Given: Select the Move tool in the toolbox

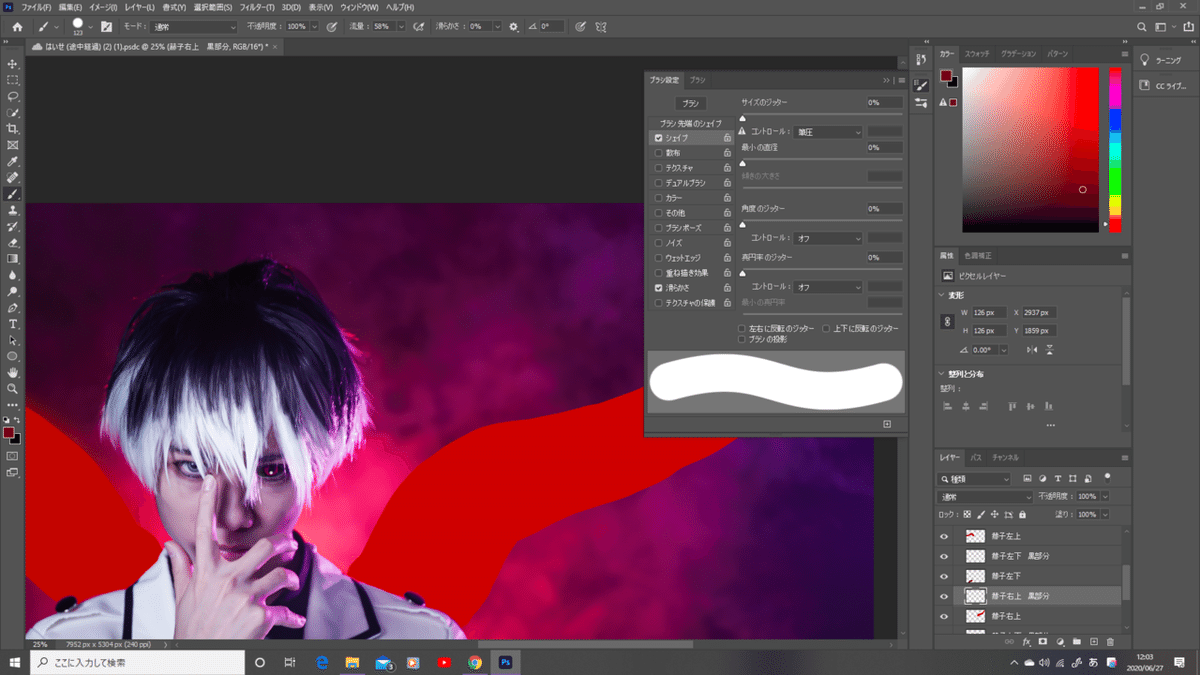Looking at the screenshot, I should pyautogui.click(x=13, y=64).
